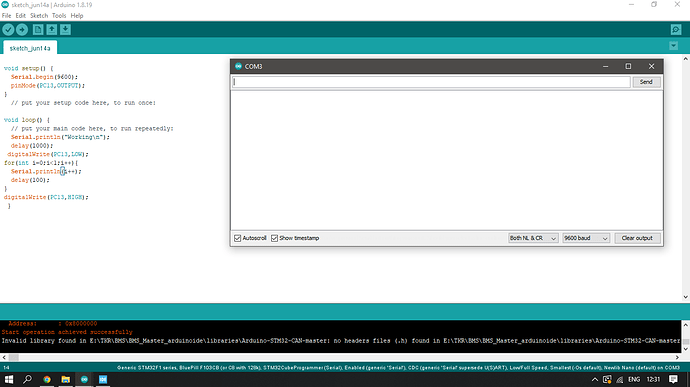
Task: Click the pinMode(PC13,OUTPUT) code line
Action: click(x=48, y=85)
